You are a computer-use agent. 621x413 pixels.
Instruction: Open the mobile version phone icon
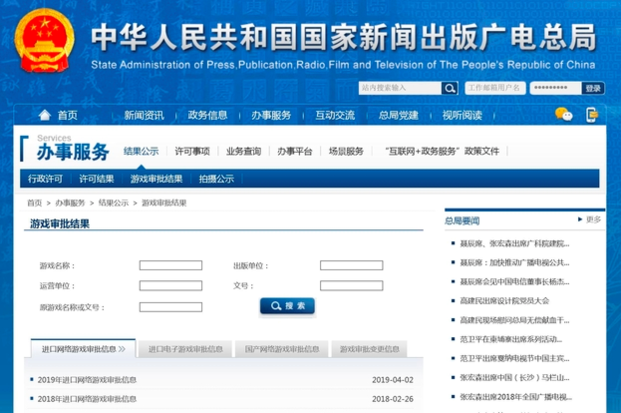(592, 115)
